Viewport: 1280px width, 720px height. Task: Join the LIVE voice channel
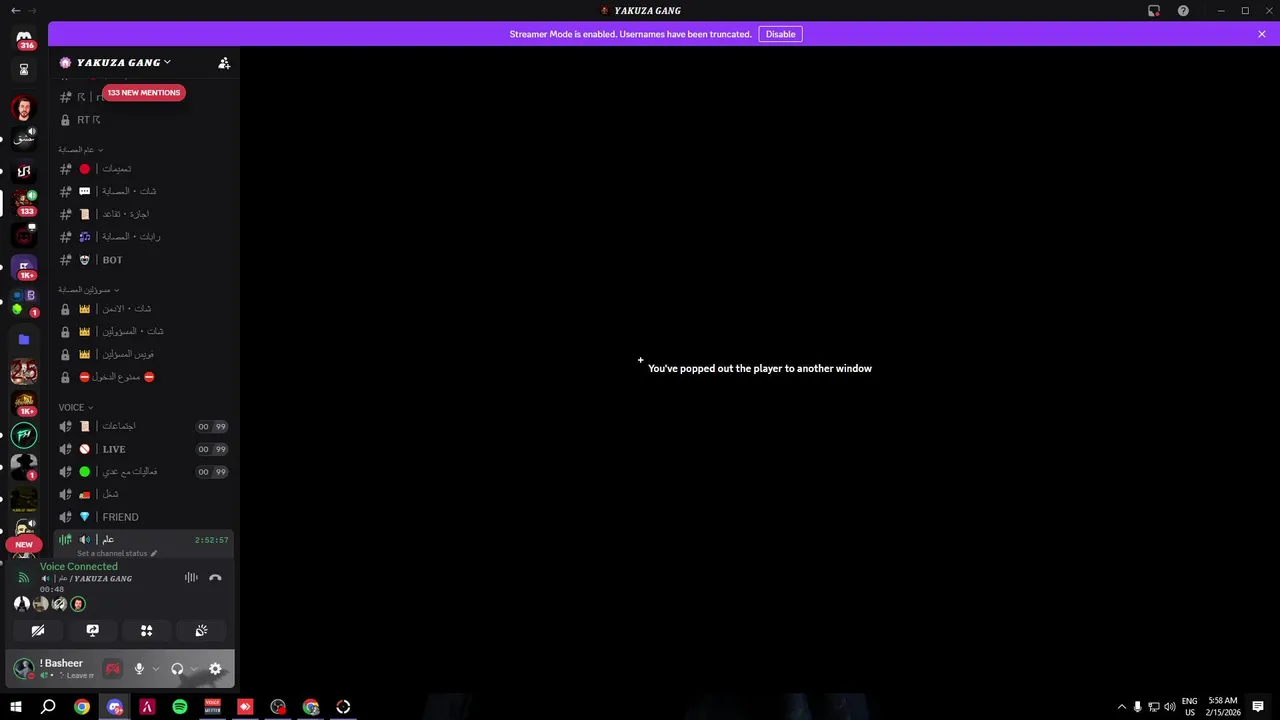click(x=144, y=449)
